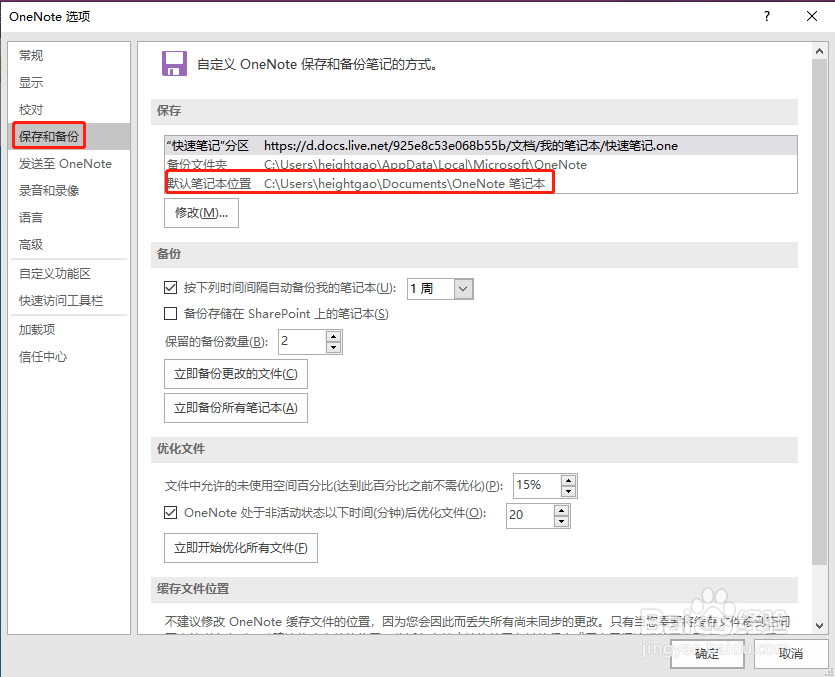Decrease the 15% percentage with down arrow
Viewport: 835px width, 677px height.
[569, 492]
